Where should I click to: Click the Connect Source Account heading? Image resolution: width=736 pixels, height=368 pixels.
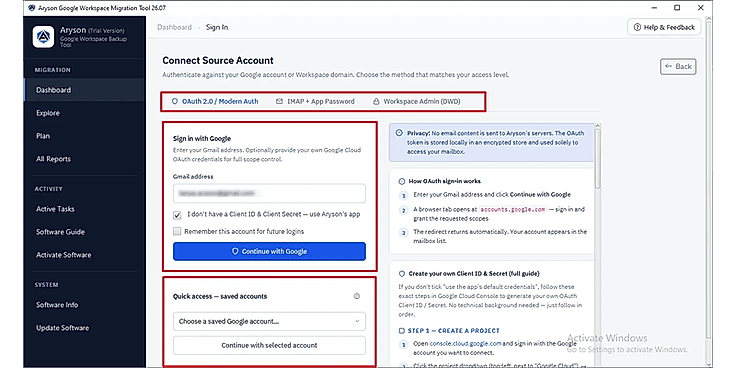tap(218, 60)
